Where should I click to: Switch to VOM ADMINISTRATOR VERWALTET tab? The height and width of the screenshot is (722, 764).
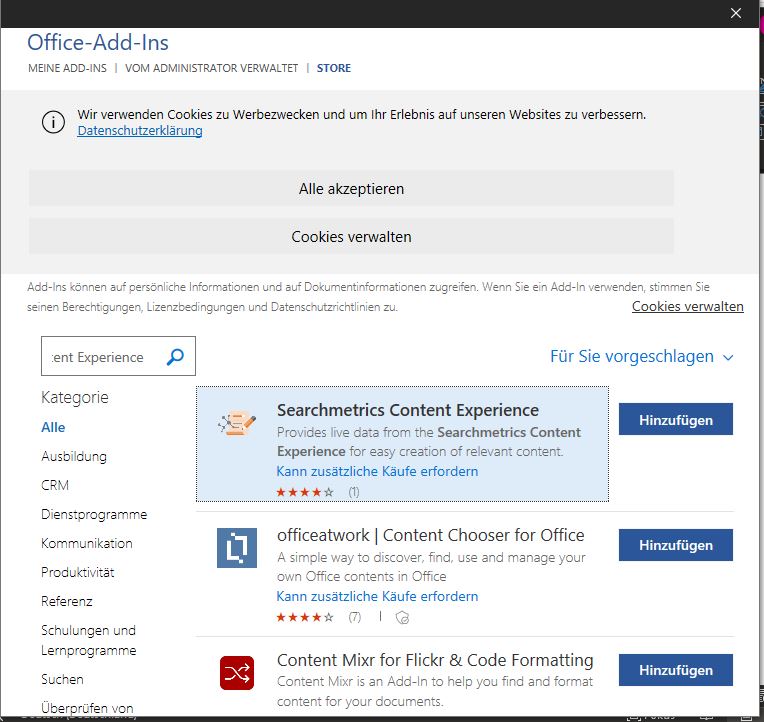tap(211, 68)
